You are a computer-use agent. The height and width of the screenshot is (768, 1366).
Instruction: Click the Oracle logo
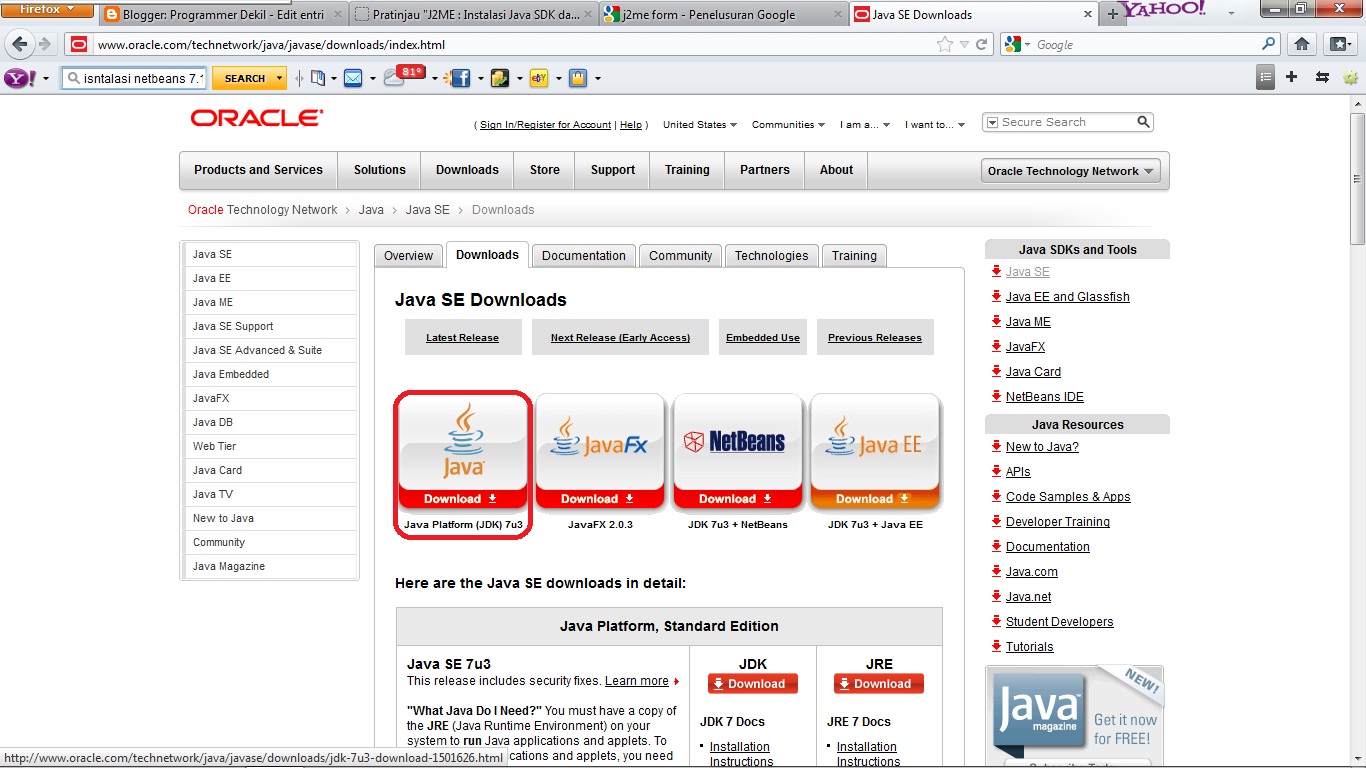coord(257,118)
